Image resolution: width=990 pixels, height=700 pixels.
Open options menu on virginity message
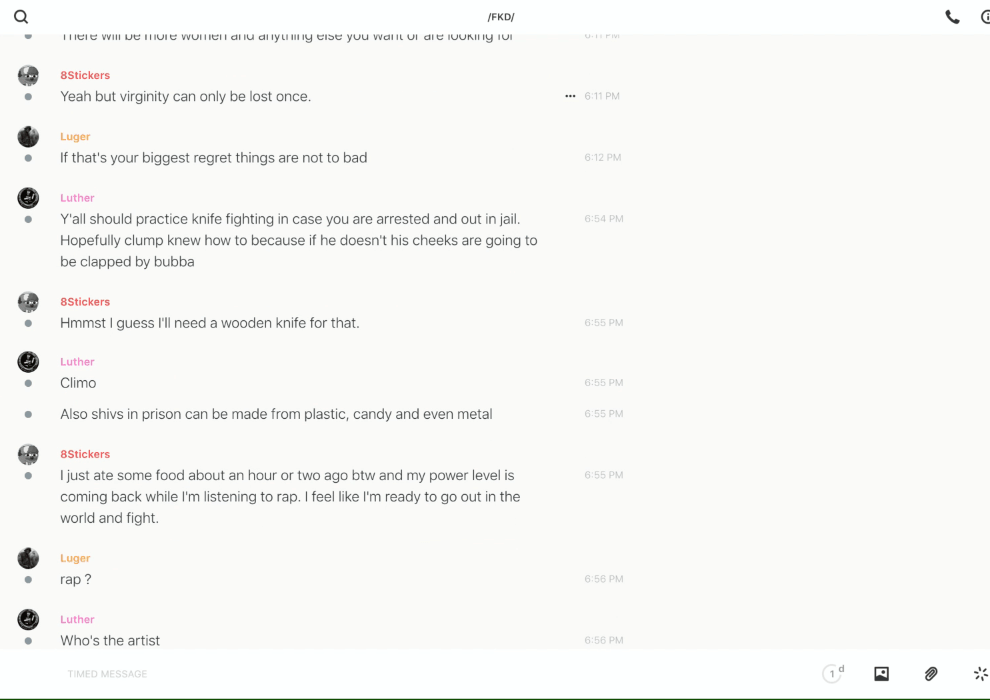point(570,96)
